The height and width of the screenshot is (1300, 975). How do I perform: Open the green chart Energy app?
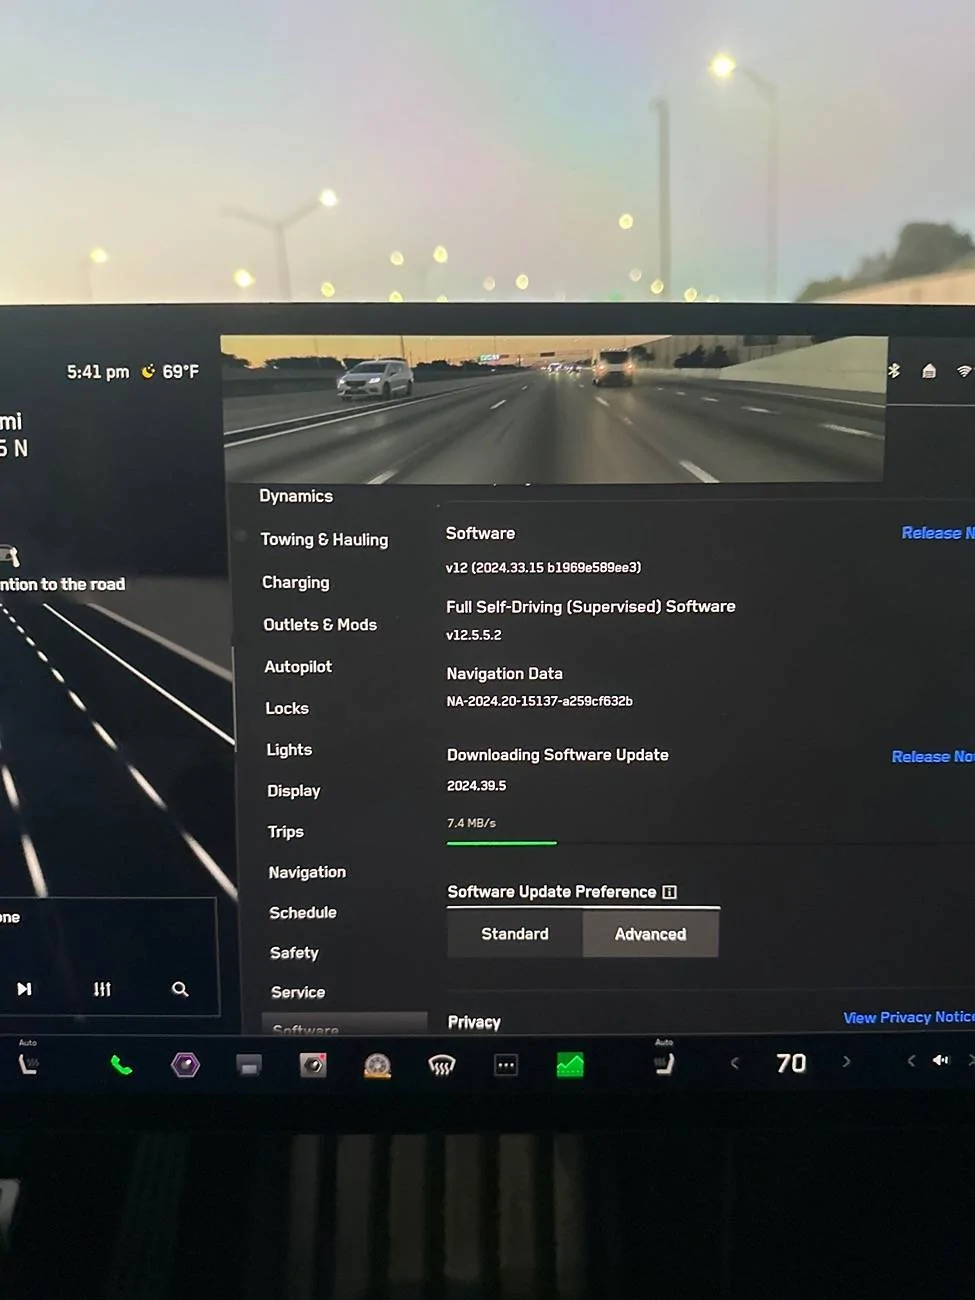570,1066
